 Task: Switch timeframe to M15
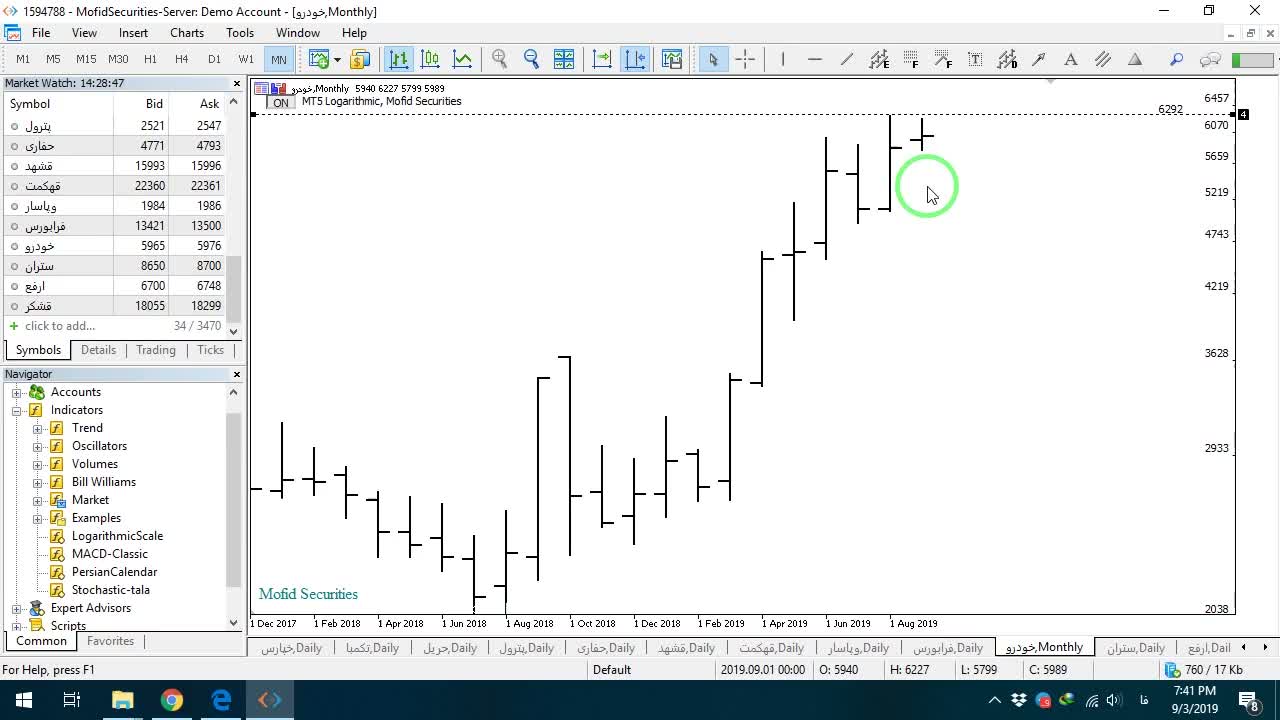pos(86,59)
